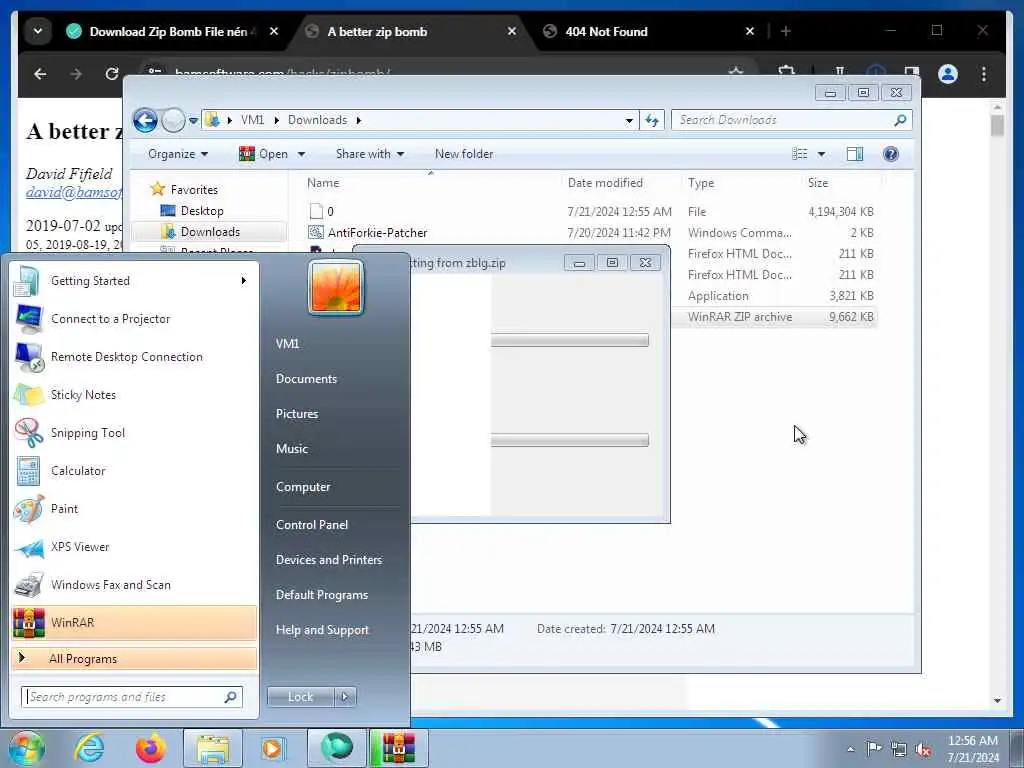Screen dimensions: 1024x768
Task: Launch Calculator from Start menu
Action: [x=134, y=471]
